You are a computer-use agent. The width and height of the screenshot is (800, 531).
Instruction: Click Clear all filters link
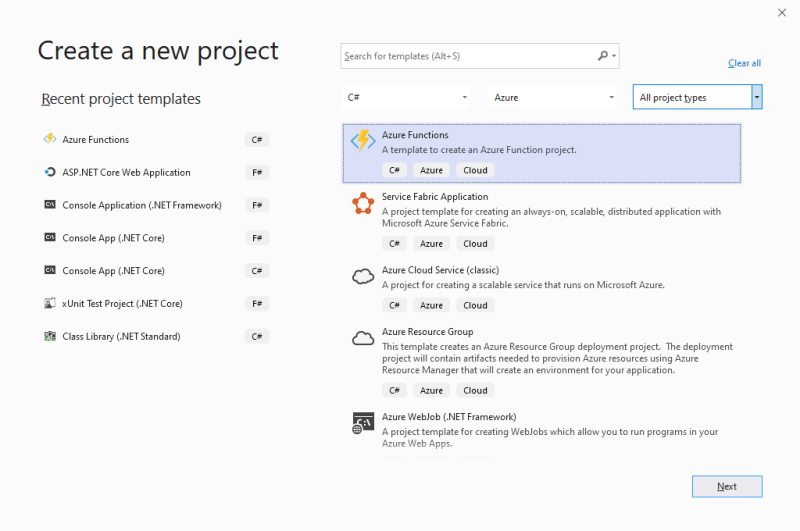[x=744, y=63]
